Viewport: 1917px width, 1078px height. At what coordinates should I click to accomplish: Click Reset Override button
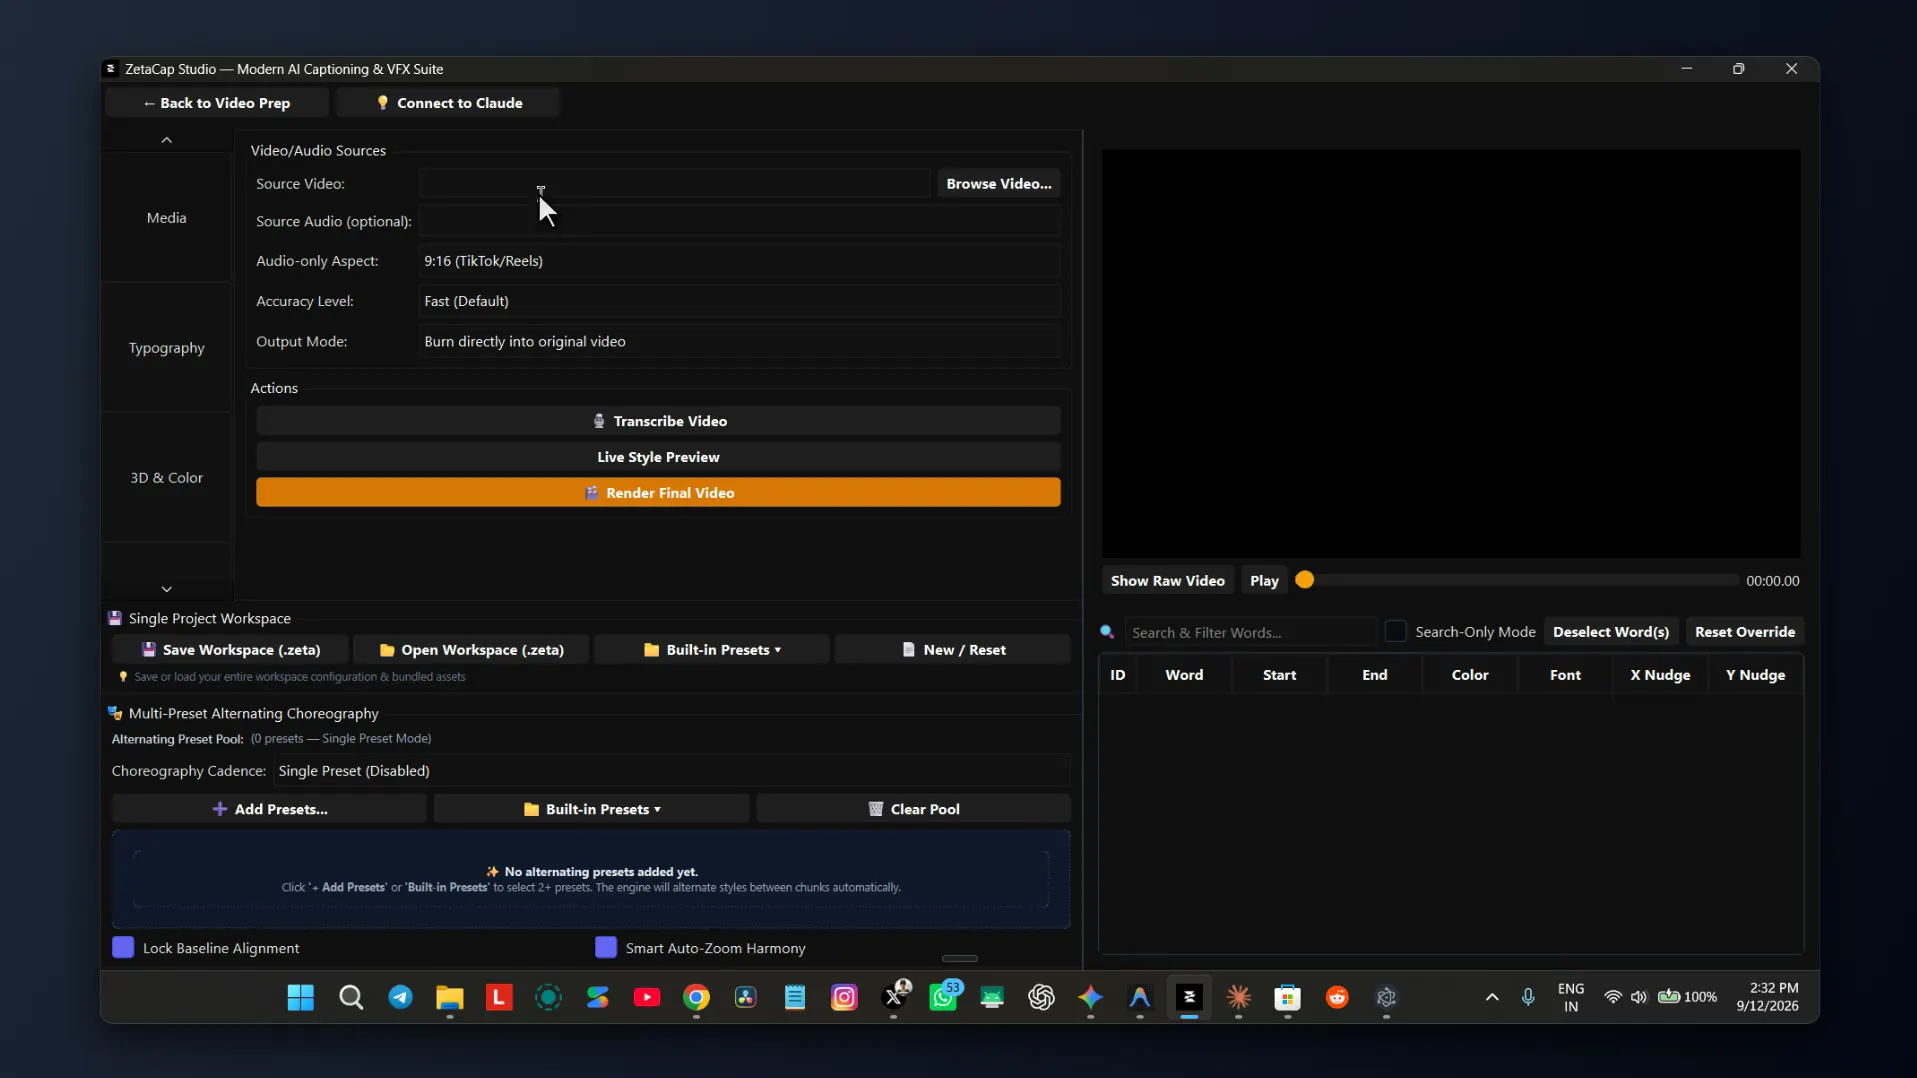[x=1744, y=632]
